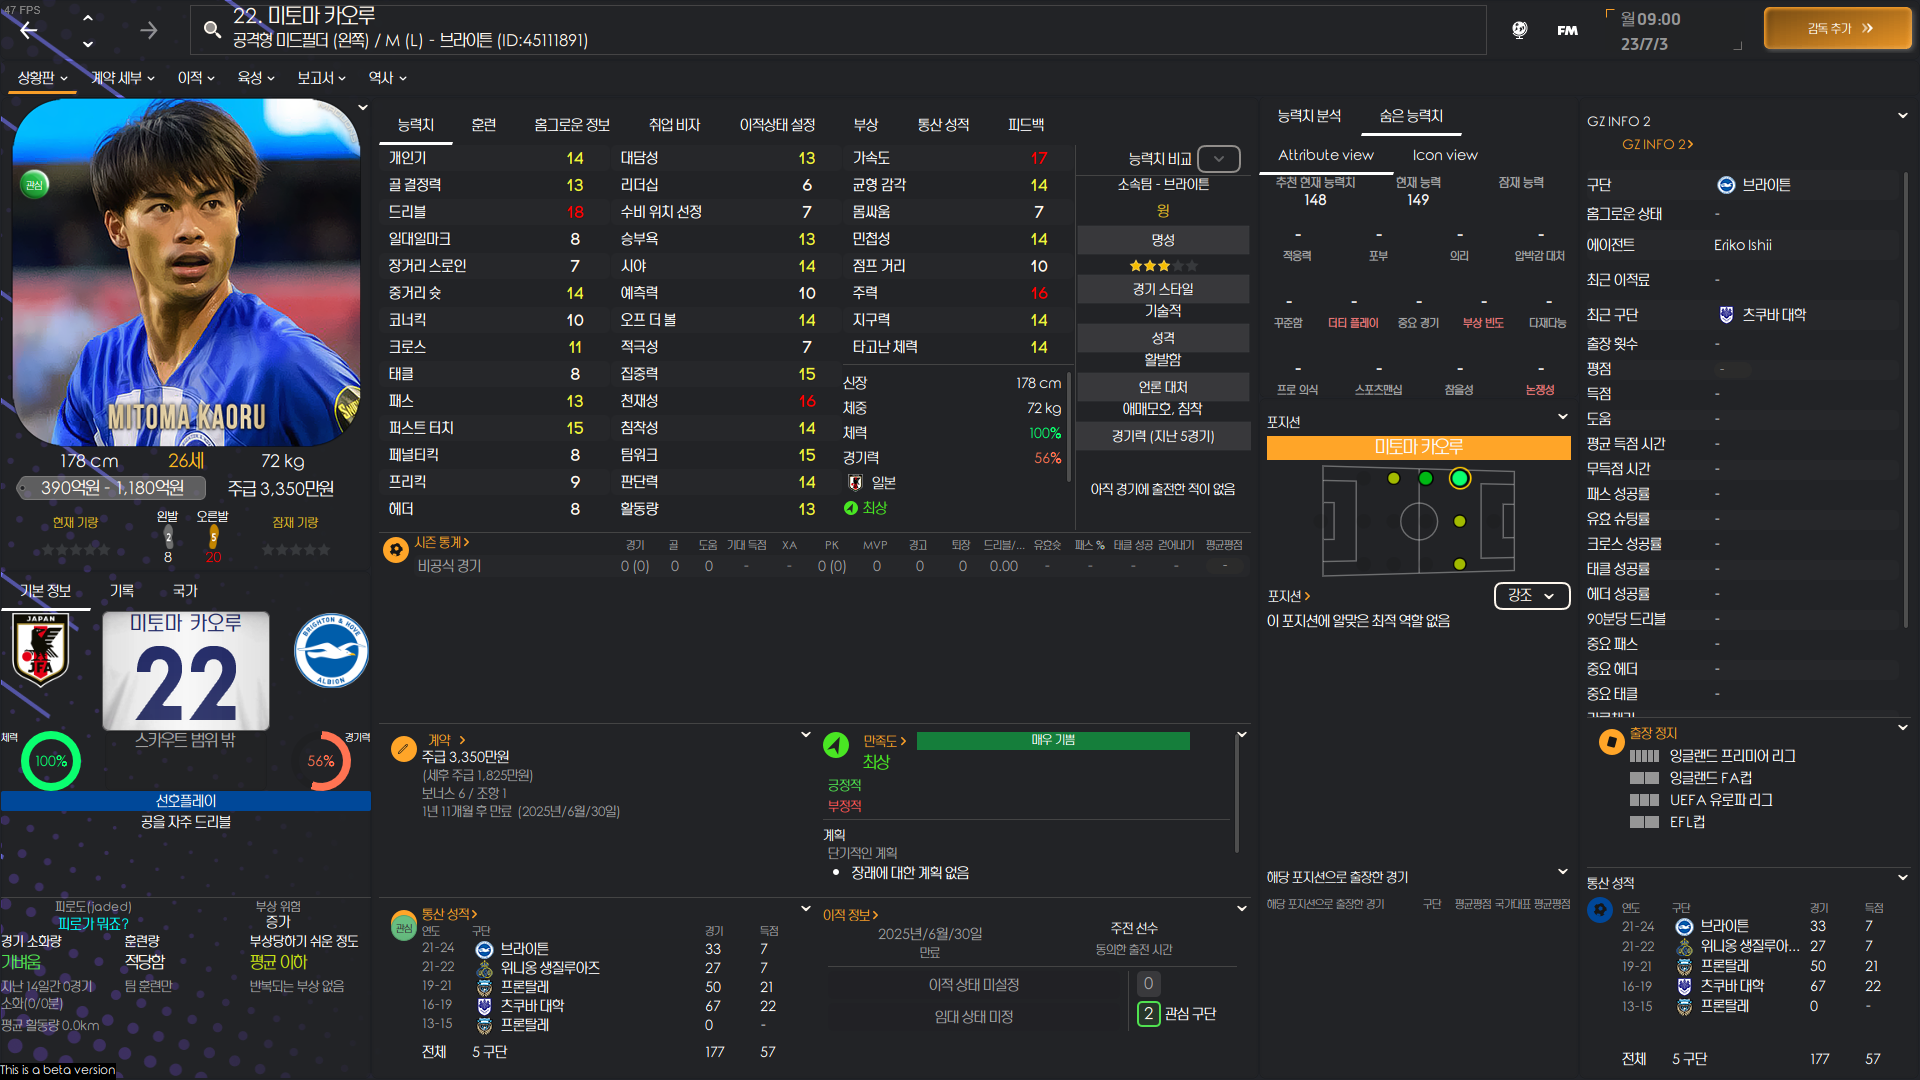
Task: Open the GZ INFO 2 link
Action: point(1656,144)
